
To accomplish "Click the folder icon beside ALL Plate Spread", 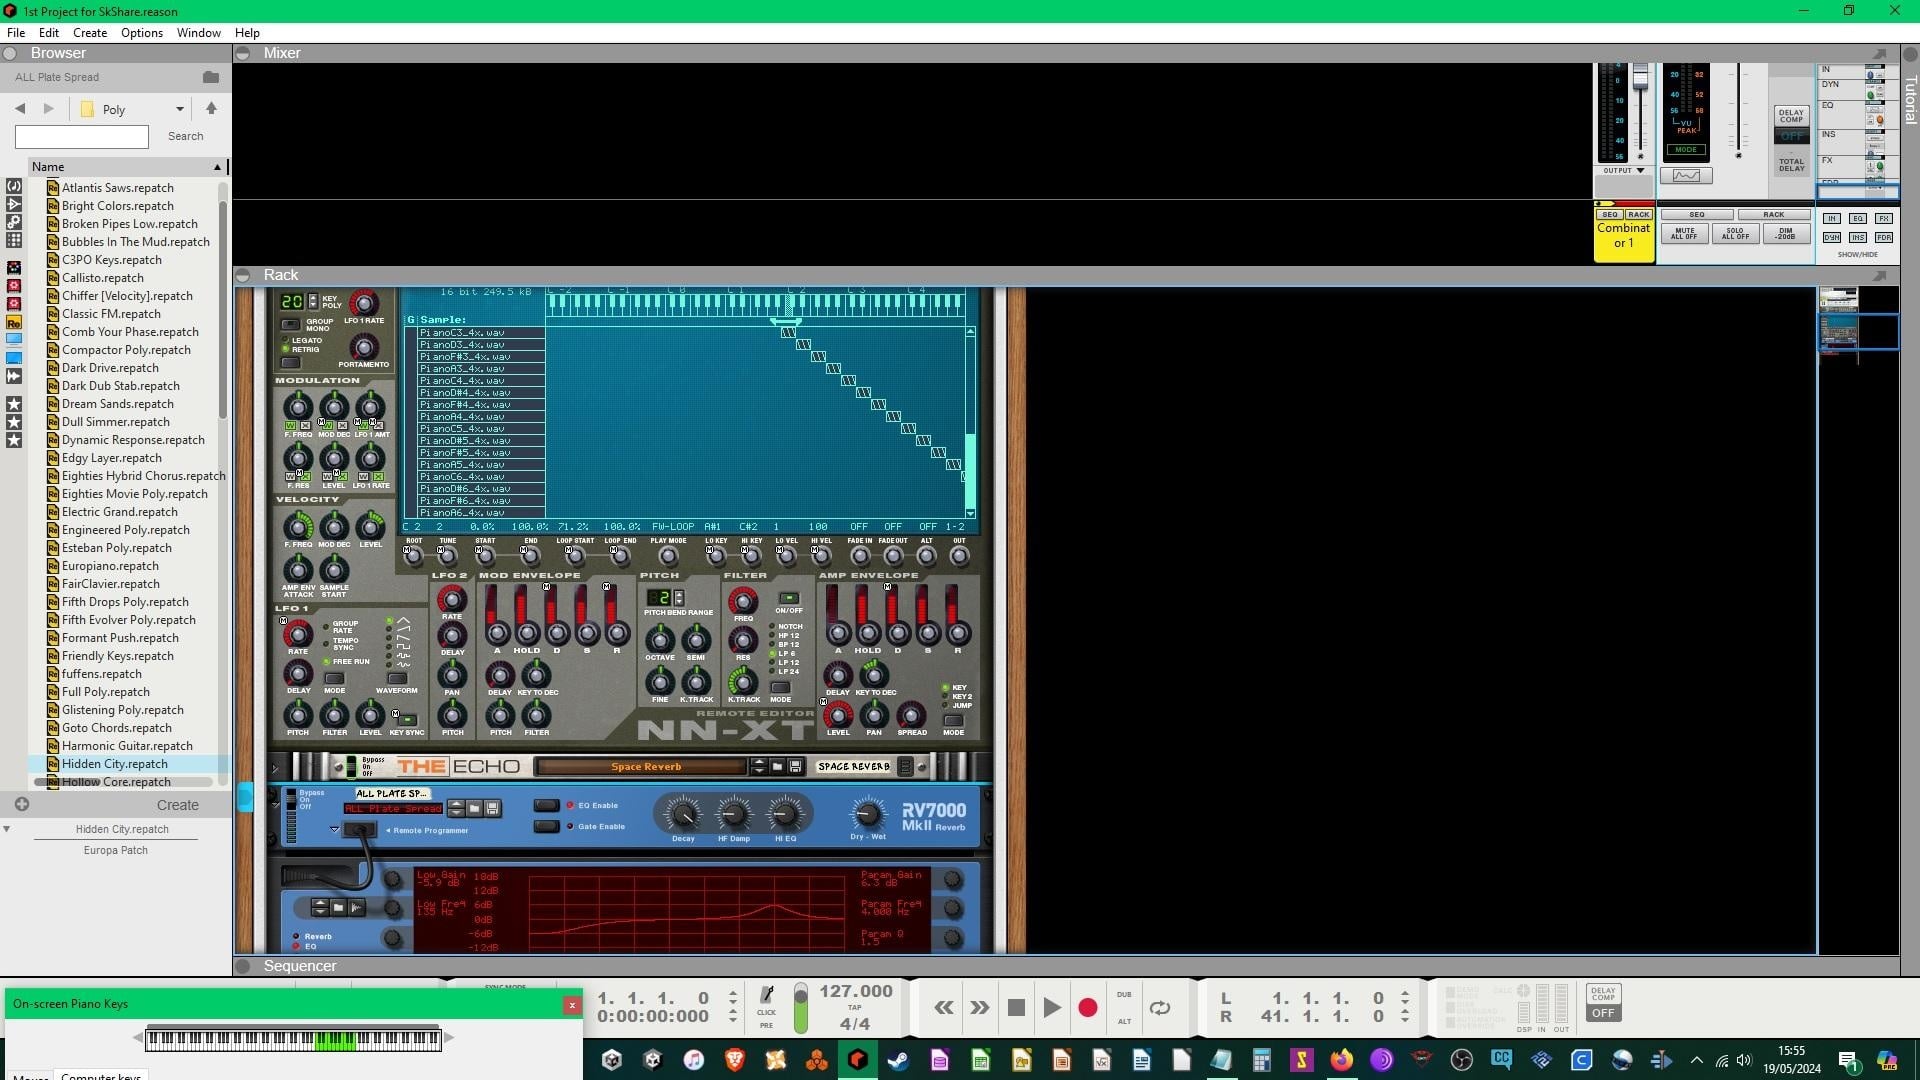I will 211,77.
